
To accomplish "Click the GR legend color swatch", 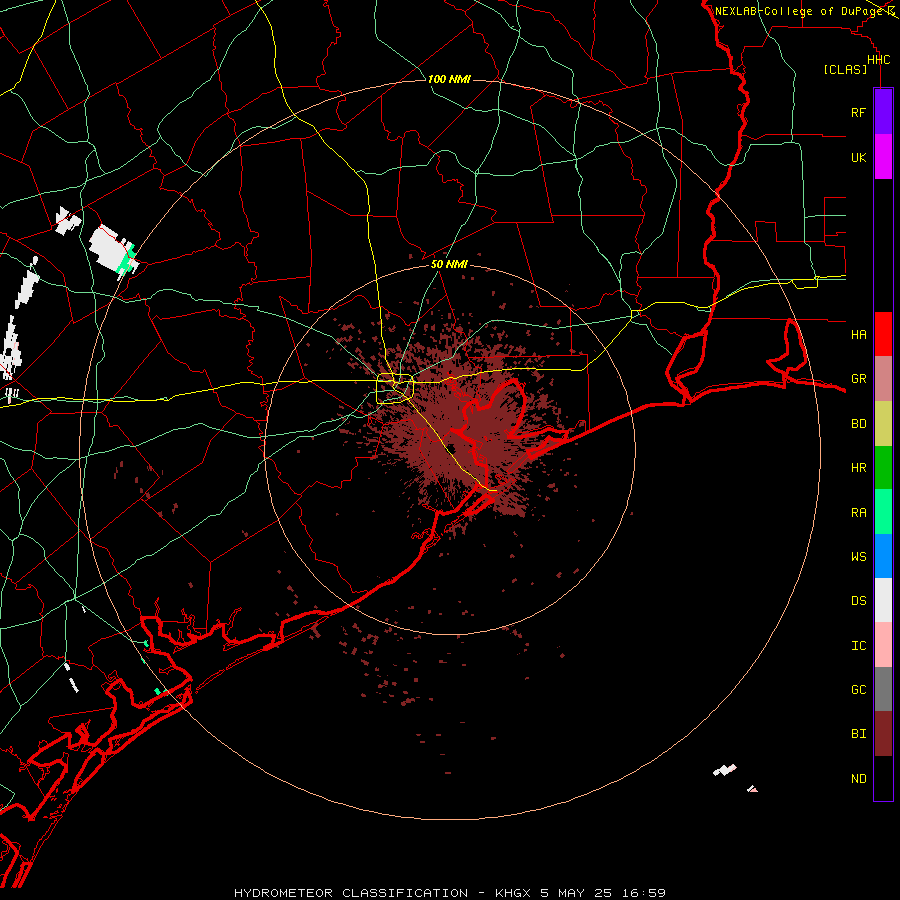I will click(x=883, y=379).
